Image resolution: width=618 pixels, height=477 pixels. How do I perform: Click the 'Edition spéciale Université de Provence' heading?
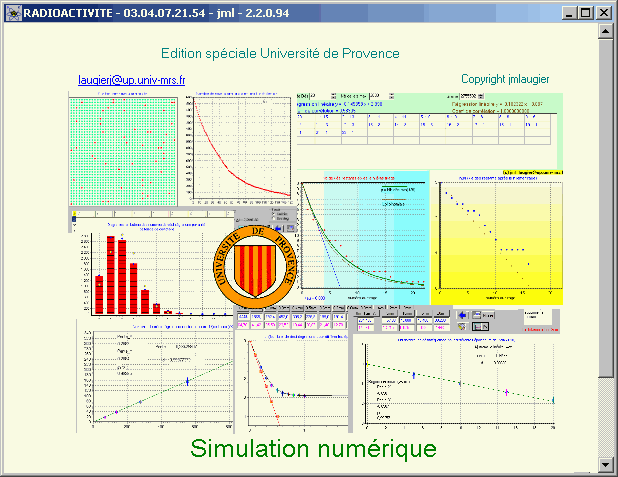click(x=280, y=53)
